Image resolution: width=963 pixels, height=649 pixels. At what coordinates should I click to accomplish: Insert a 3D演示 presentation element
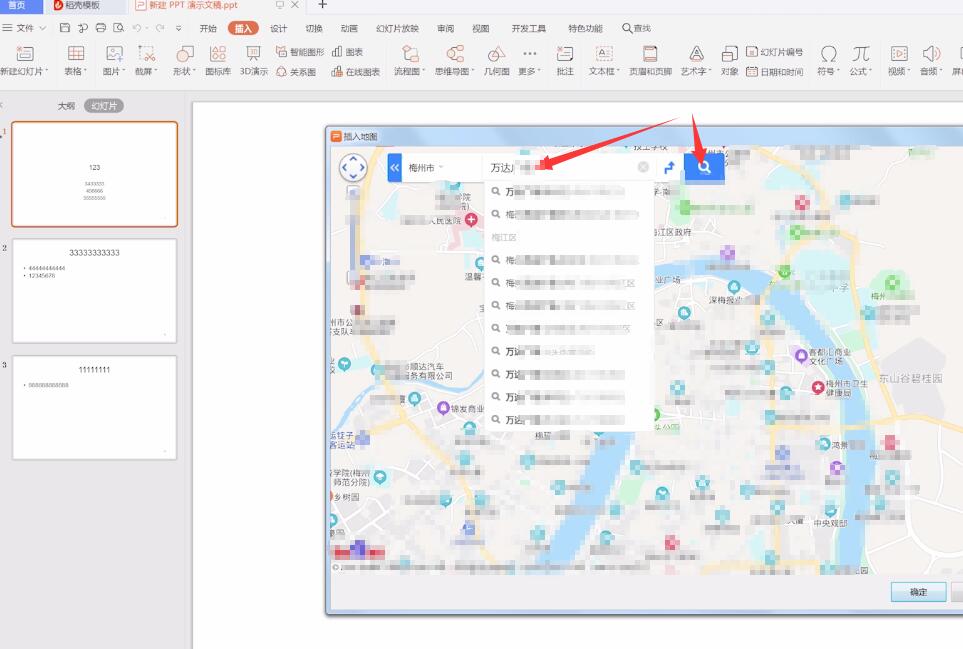254,60
